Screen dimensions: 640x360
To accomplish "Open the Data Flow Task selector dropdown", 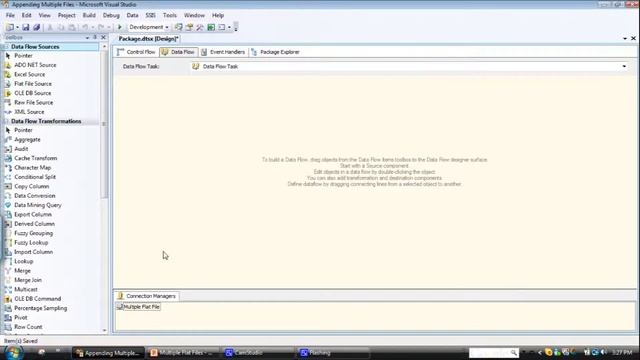I will 624,67.
